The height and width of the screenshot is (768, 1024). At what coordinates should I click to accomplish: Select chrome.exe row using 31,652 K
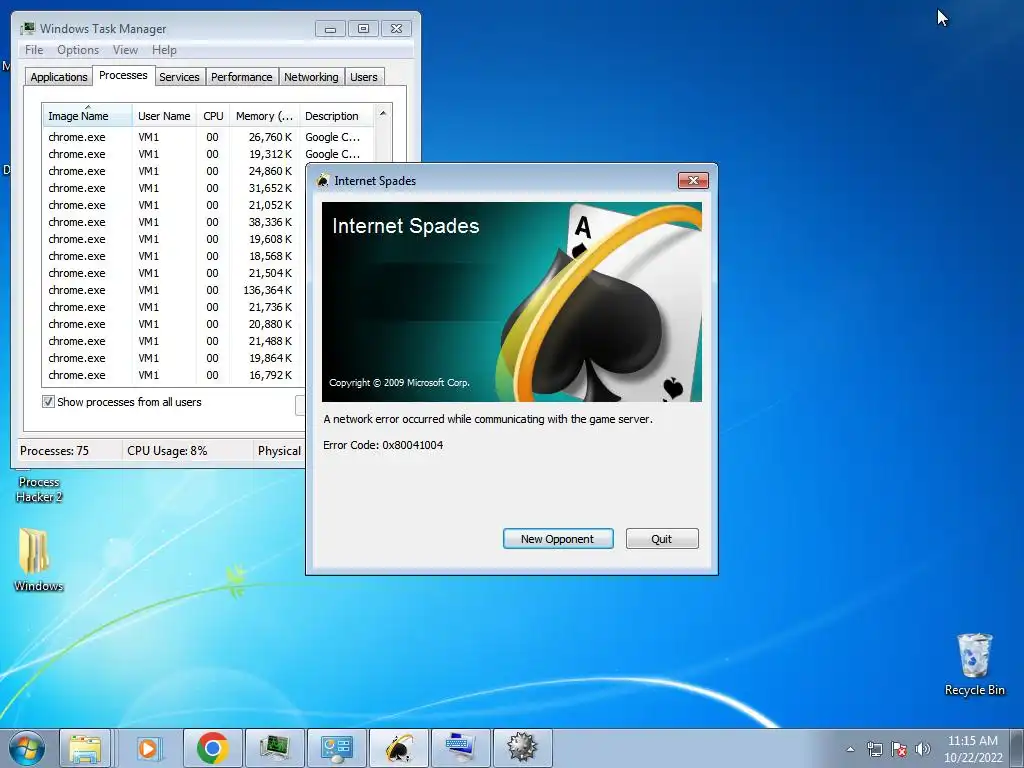tap(172, 188)
